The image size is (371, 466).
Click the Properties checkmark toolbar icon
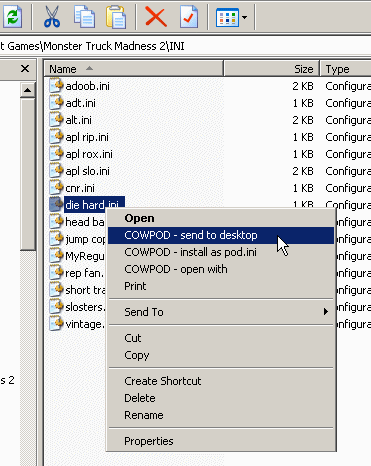[x=189, y=17]
